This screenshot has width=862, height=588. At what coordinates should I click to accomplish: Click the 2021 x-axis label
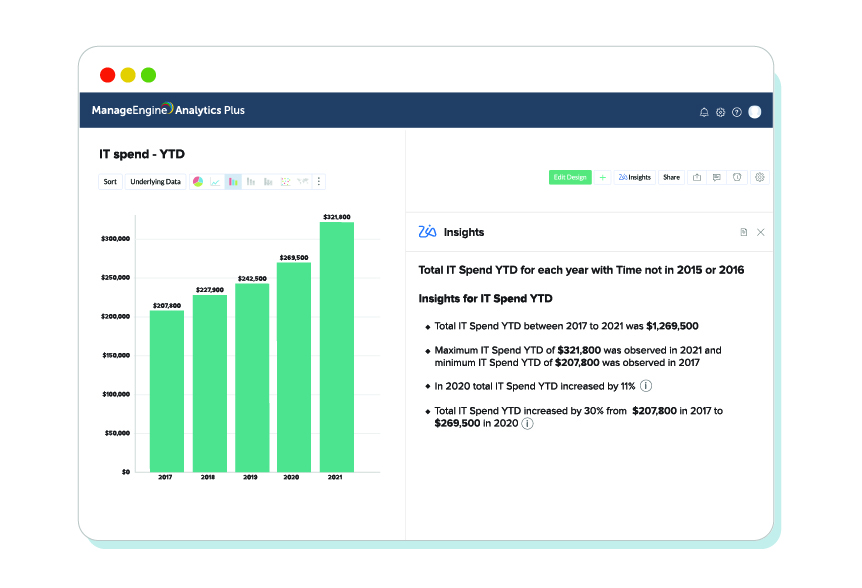335,477
